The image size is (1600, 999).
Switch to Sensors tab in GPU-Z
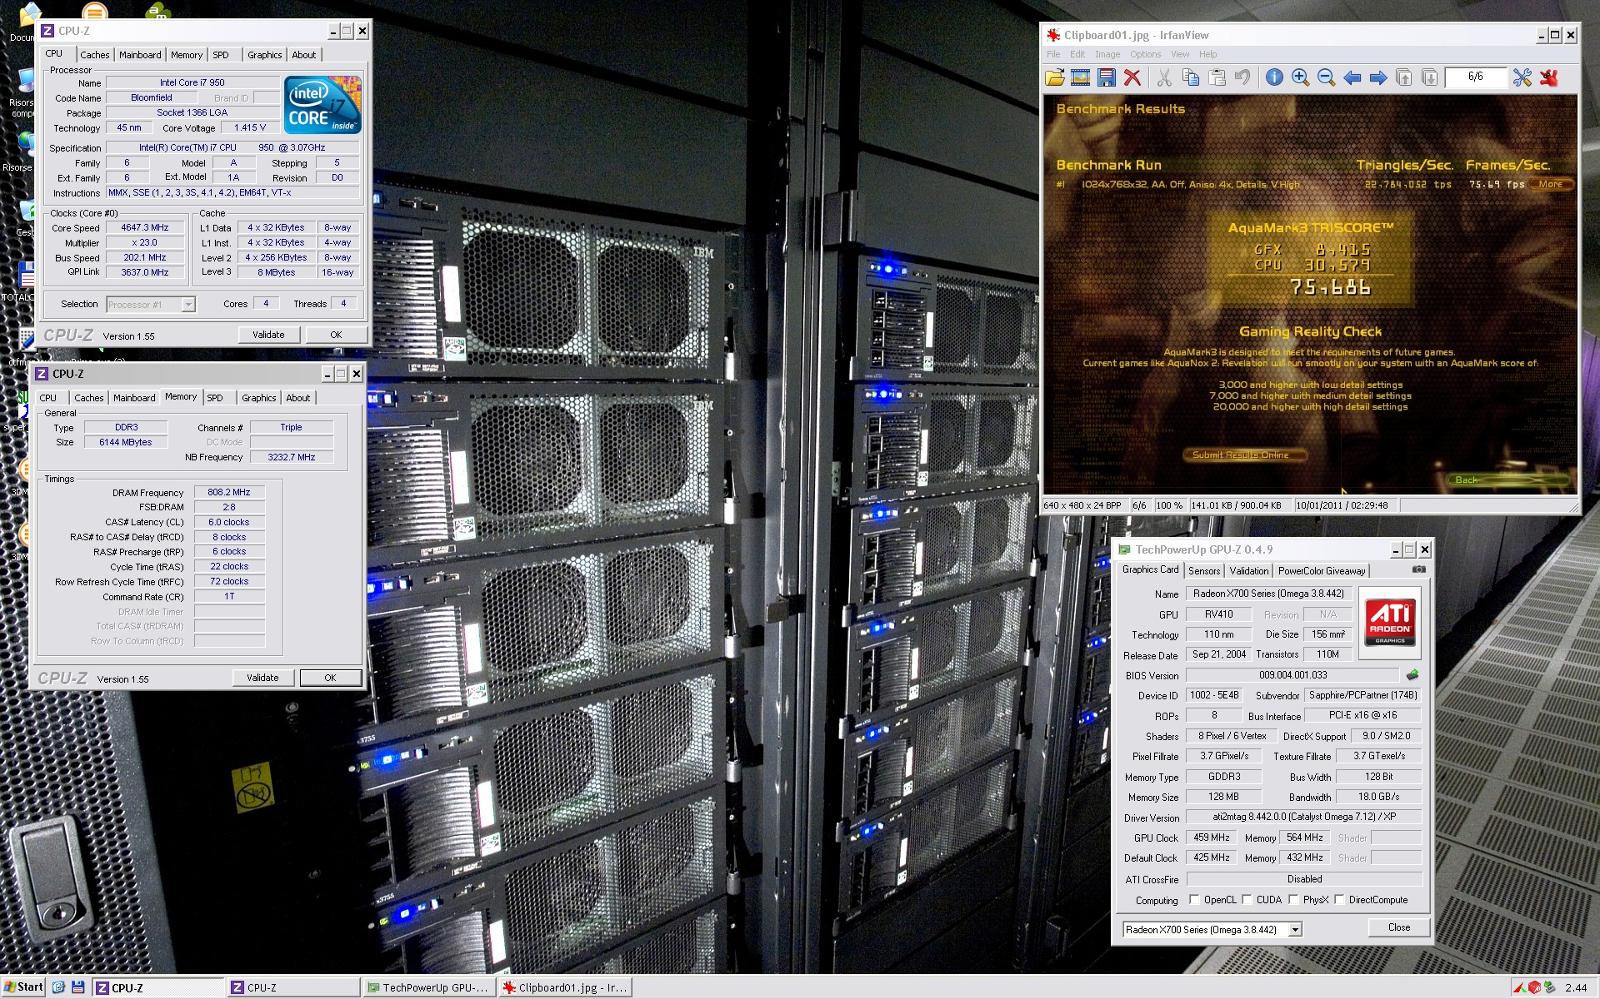[x=1204, y=571]
